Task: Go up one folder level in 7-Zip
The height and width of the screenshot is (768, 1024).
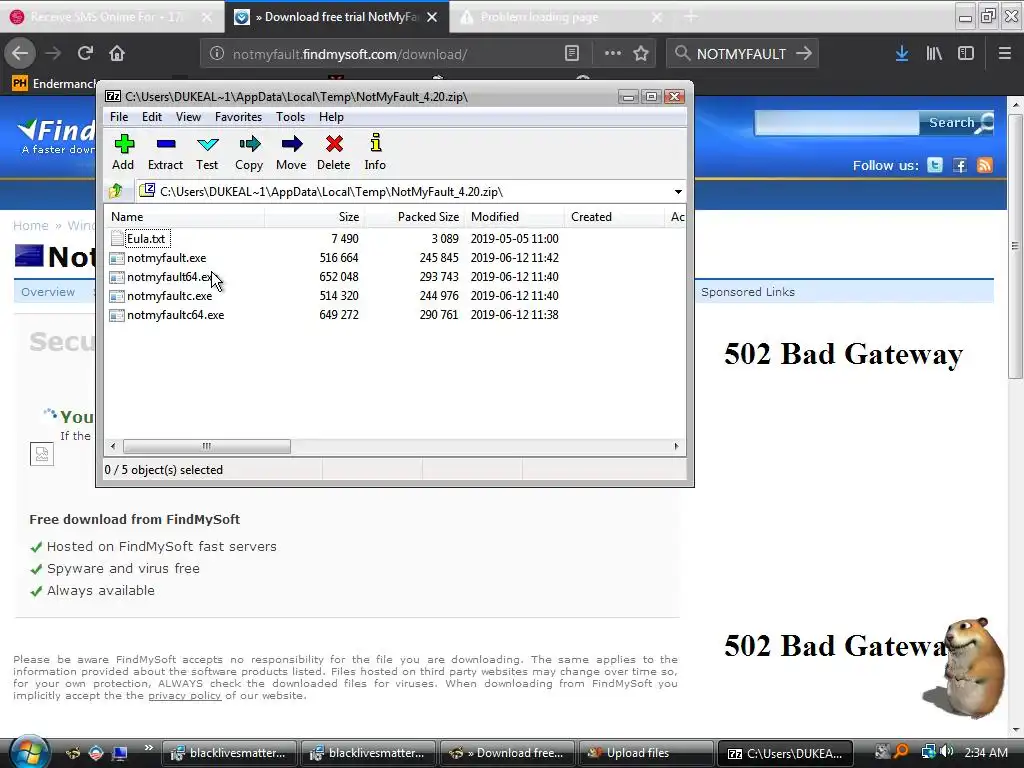Action: pyautogui.click(x=116, y=191)
